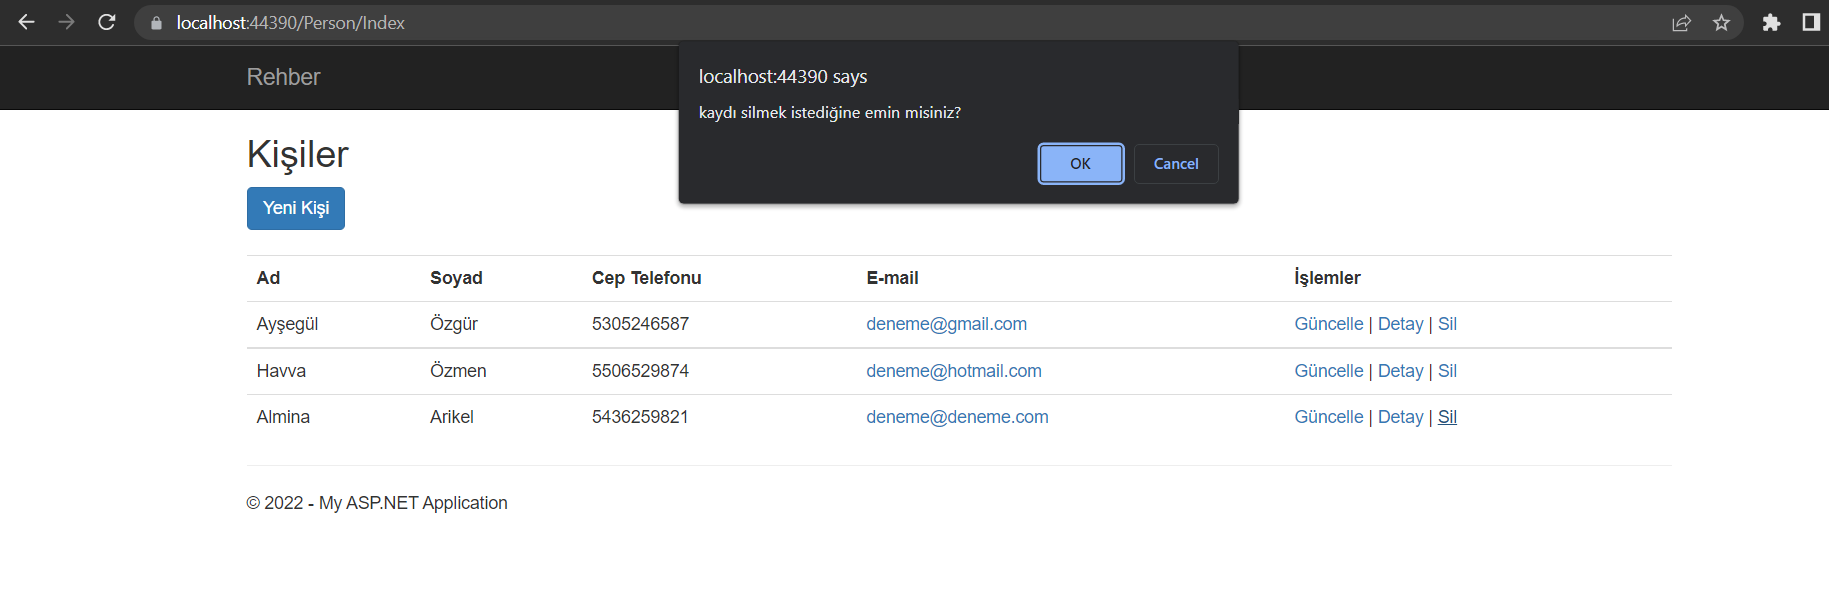Click Sil for Havva Özmen
The width and height of the screenshot is (1829, 598).
coord(1447,371)
